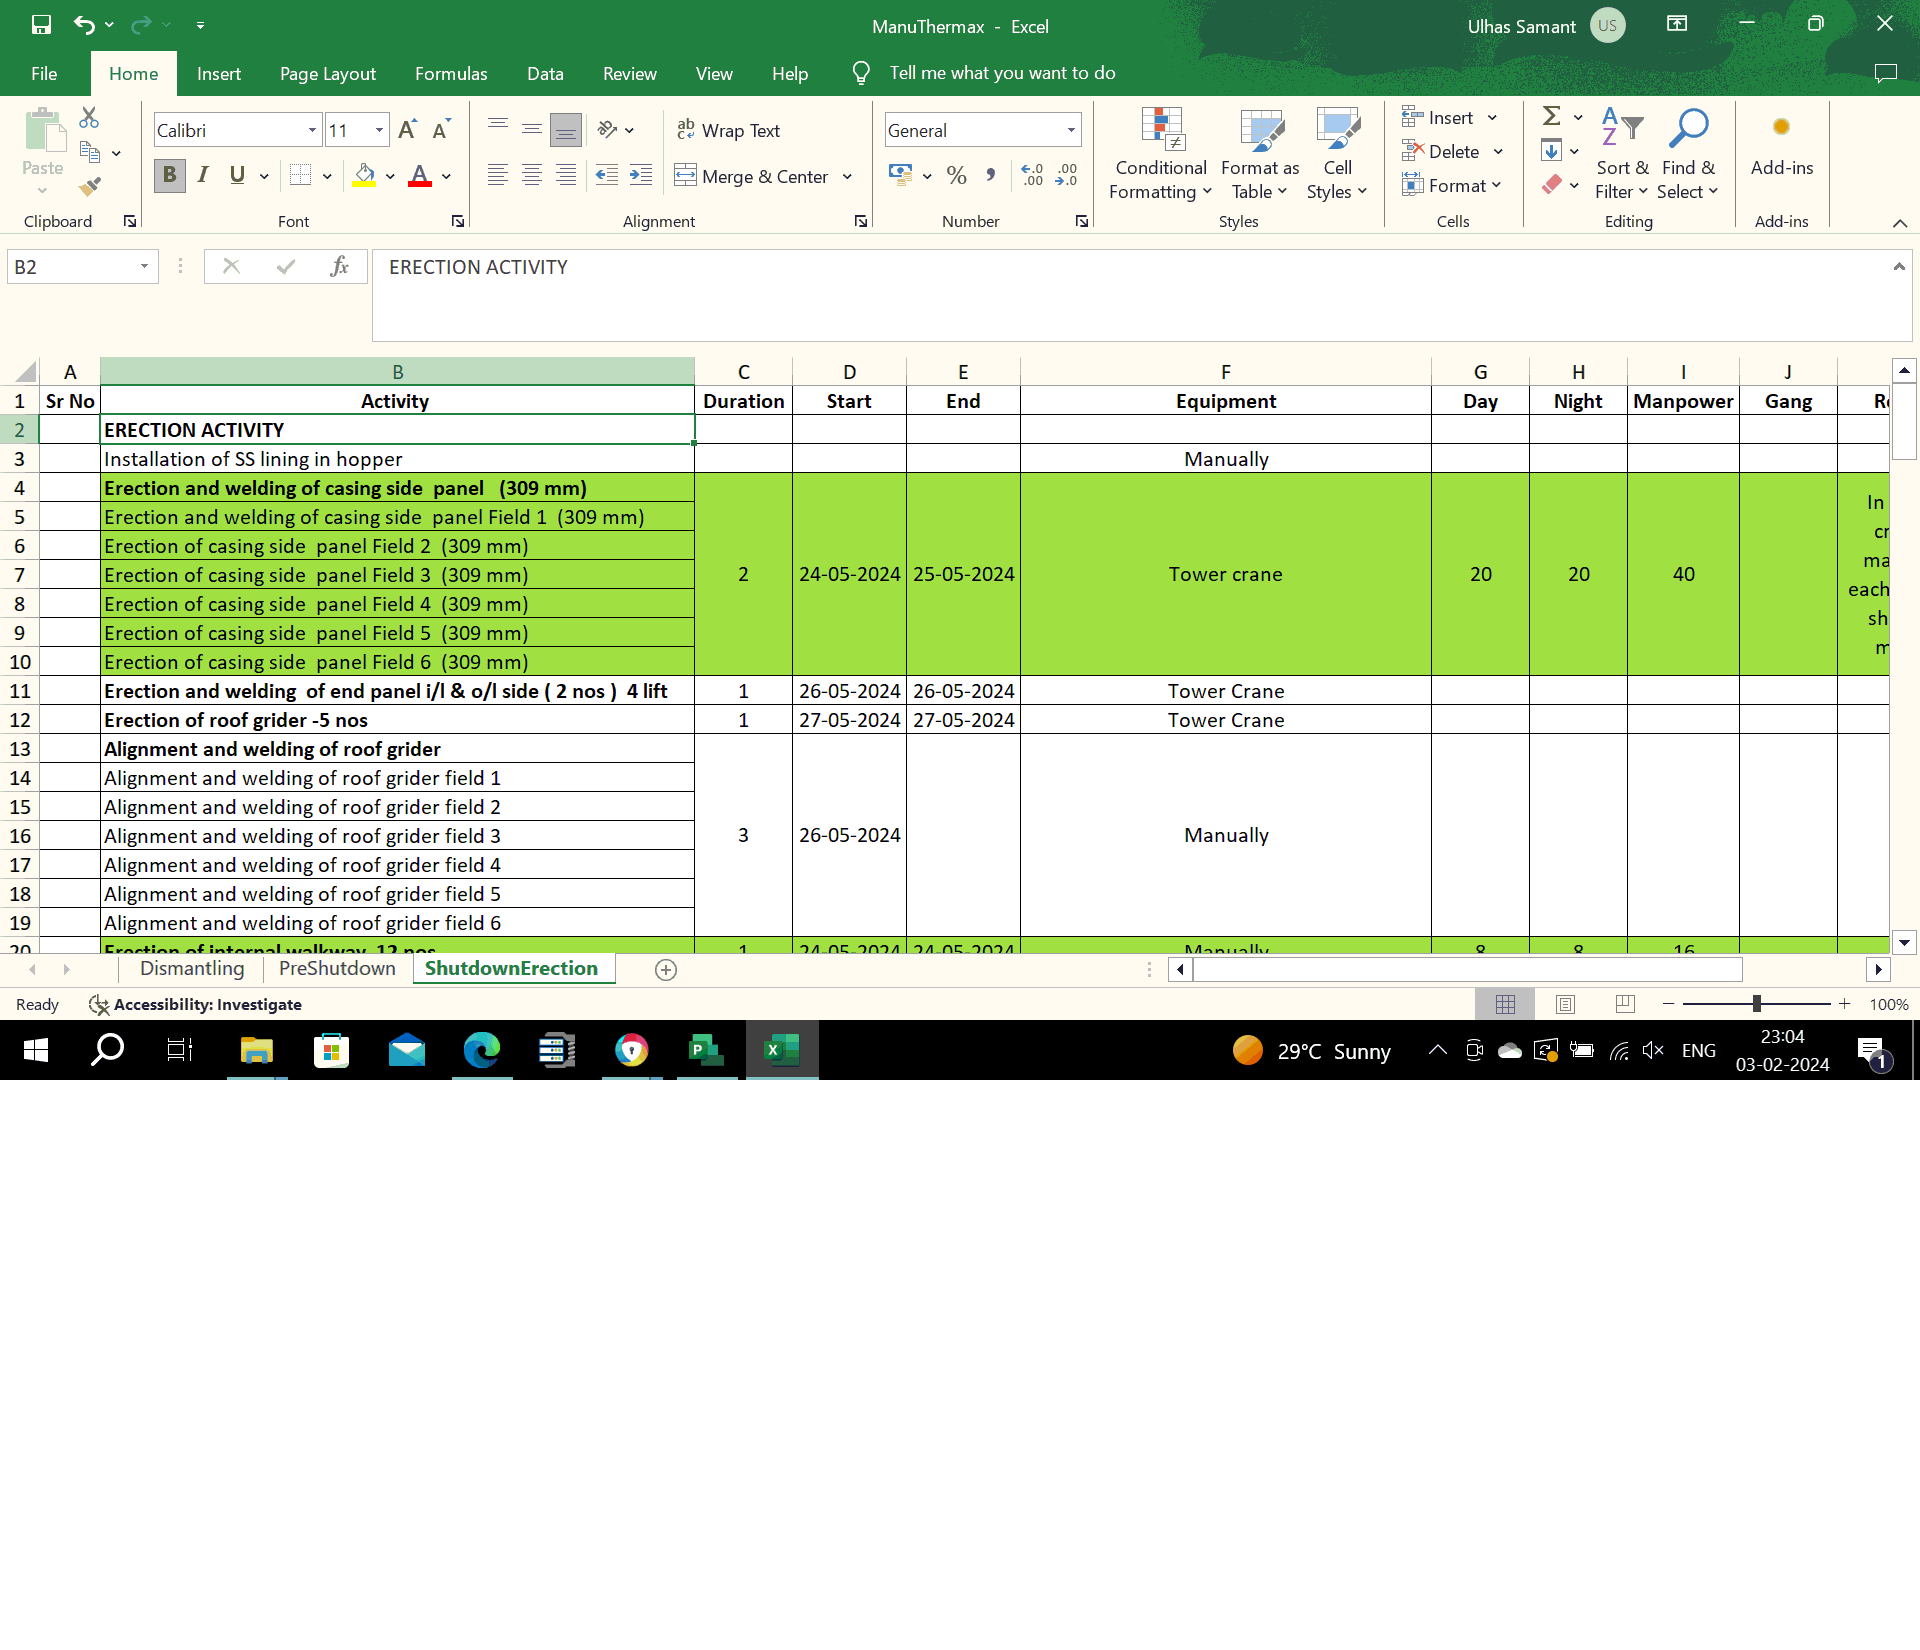Open the Page Layout tab
Image resolution: width=1920 pixels, height=1650 pixels.
point(328,74)
